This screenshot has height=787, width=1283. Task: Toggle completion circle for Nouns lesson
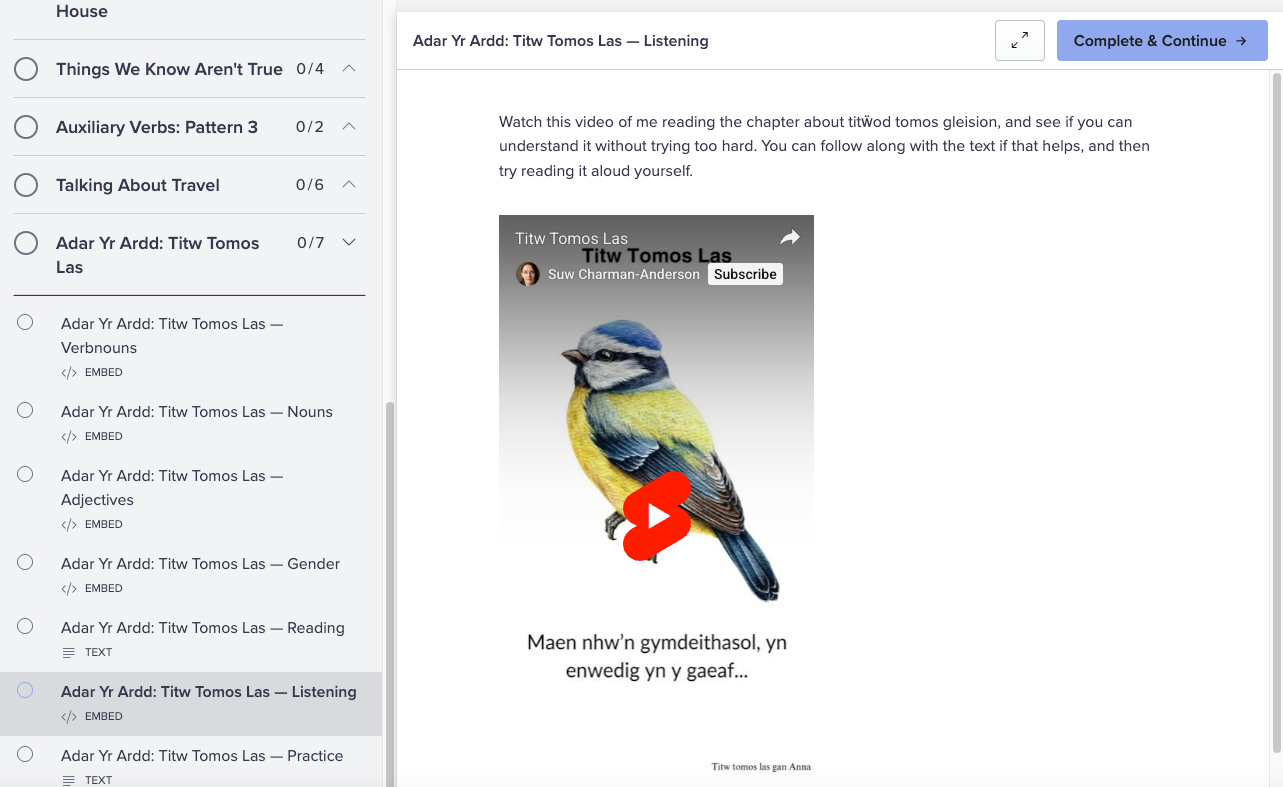click(x=25, y=410)
